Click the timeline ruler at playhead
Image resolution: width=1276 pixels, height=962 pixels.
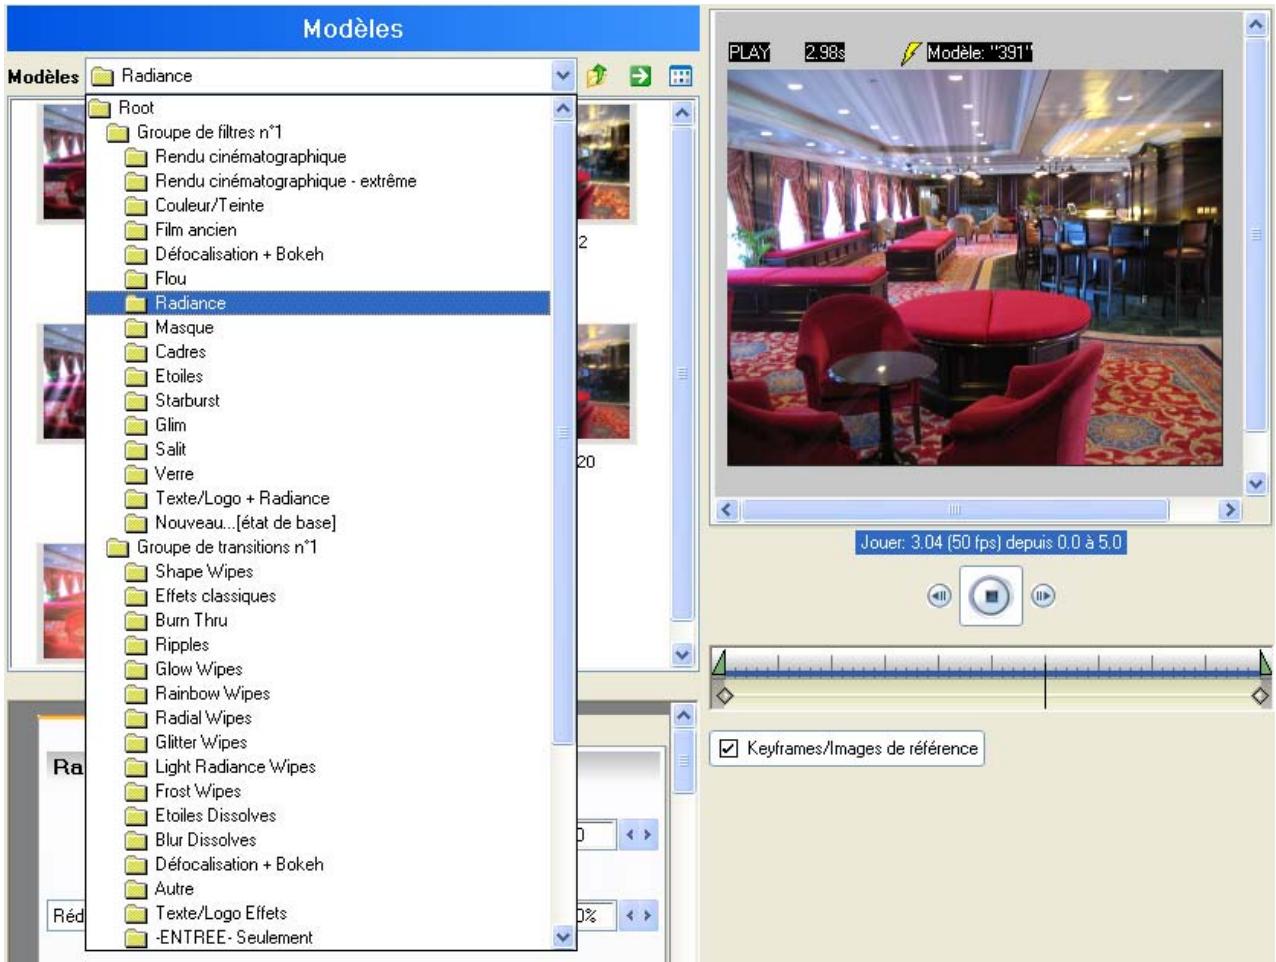coord(1045,667)
